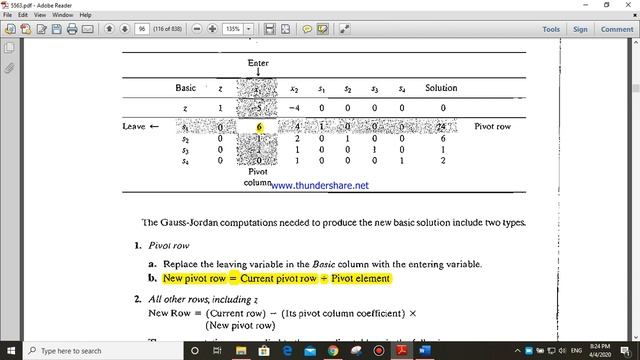The width and height of the screenshot is (640, 360).
Task: Click the highlighted pivot element 6
Action: point(259,127)
